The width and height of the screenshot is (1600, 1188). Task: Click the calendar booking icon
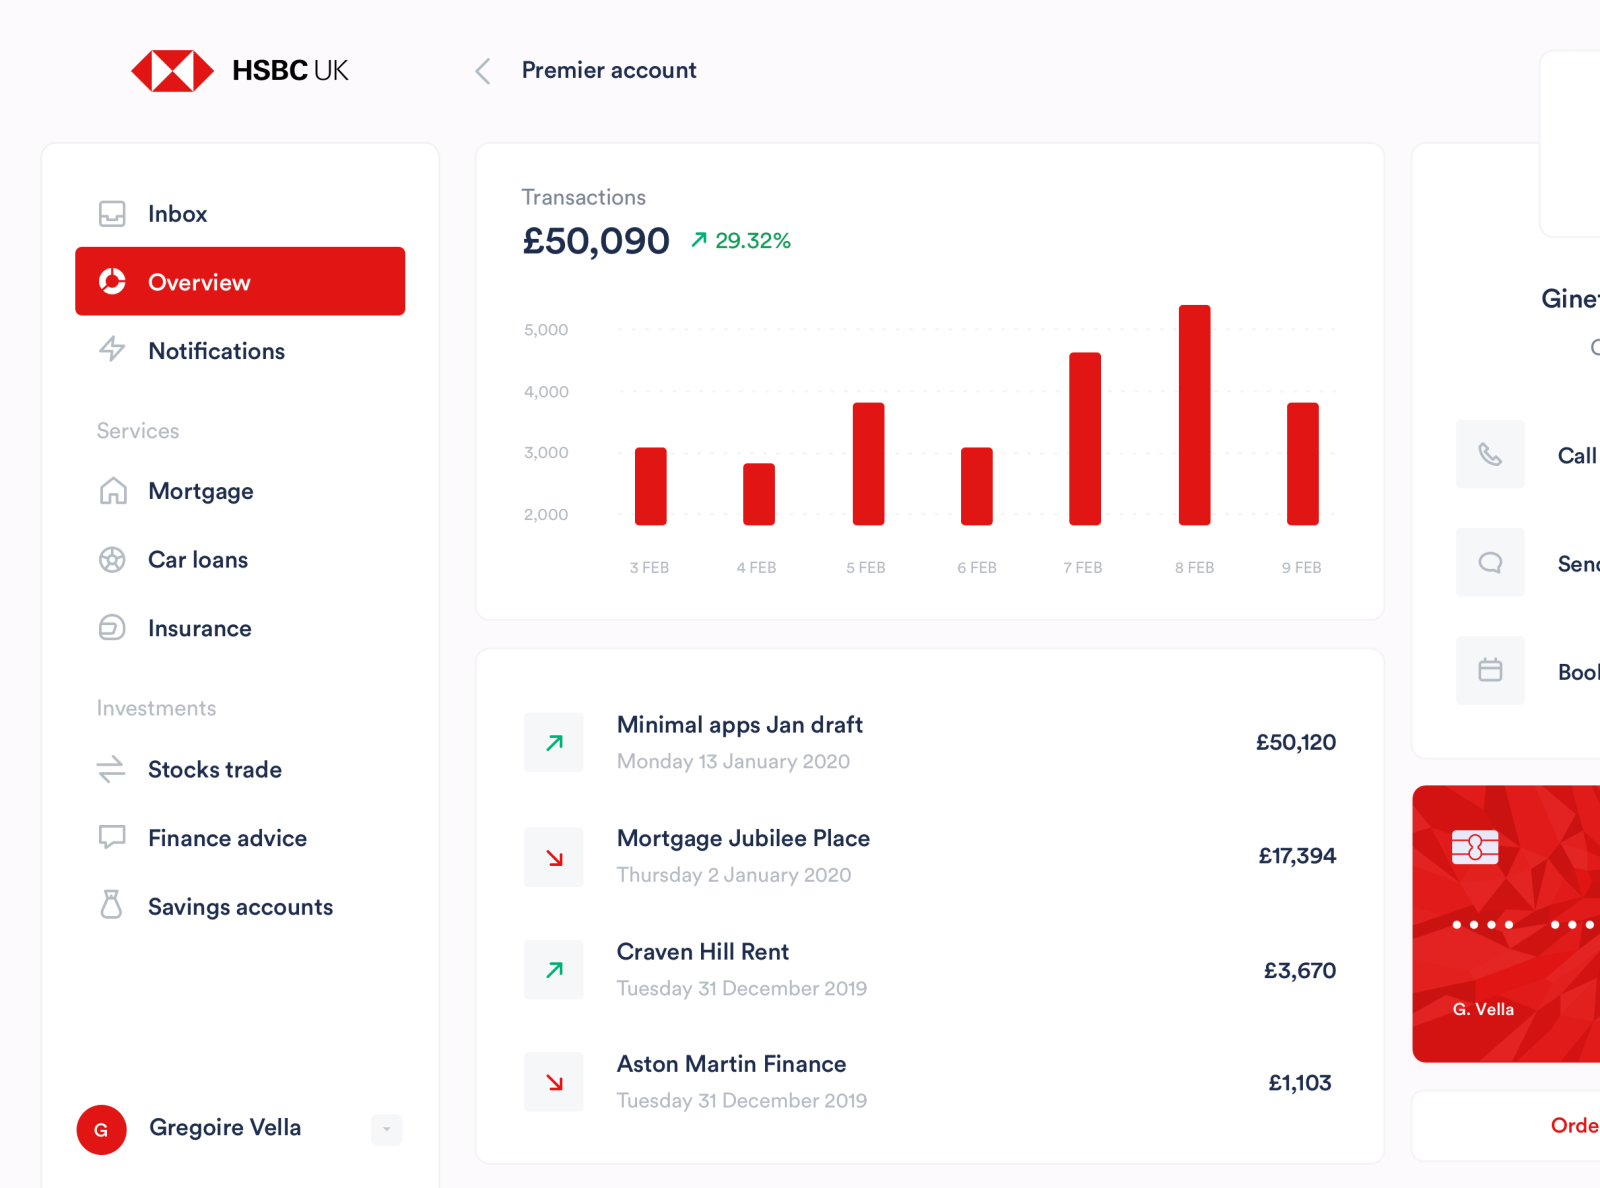(1490, 671)
